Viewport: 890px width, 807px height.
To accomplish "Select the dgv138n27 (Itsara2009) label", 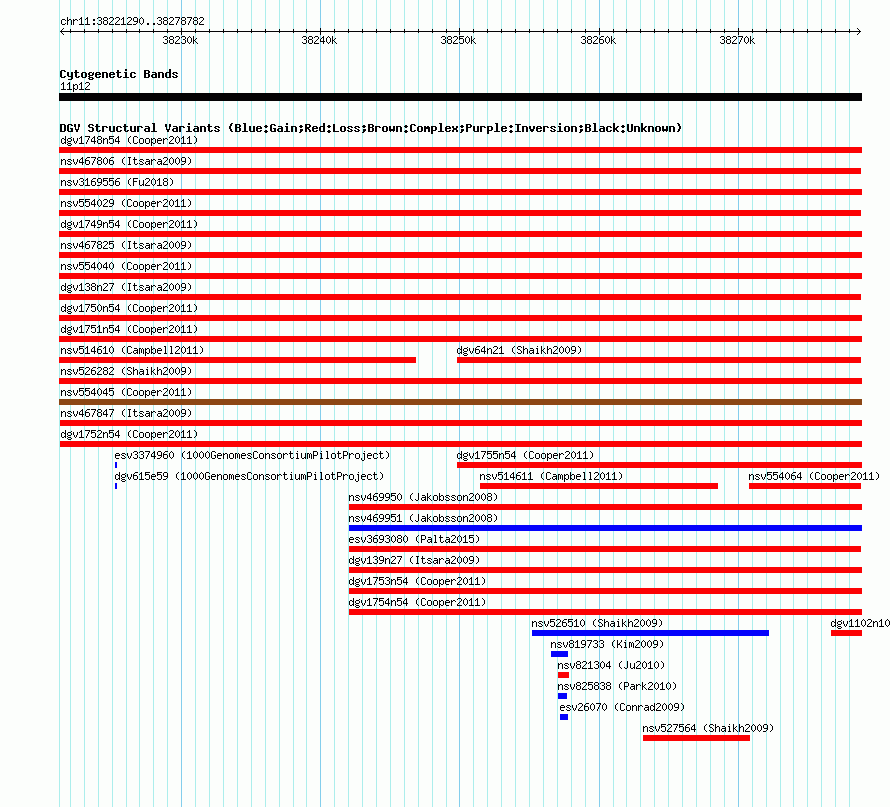I will [x=126, y=287].
